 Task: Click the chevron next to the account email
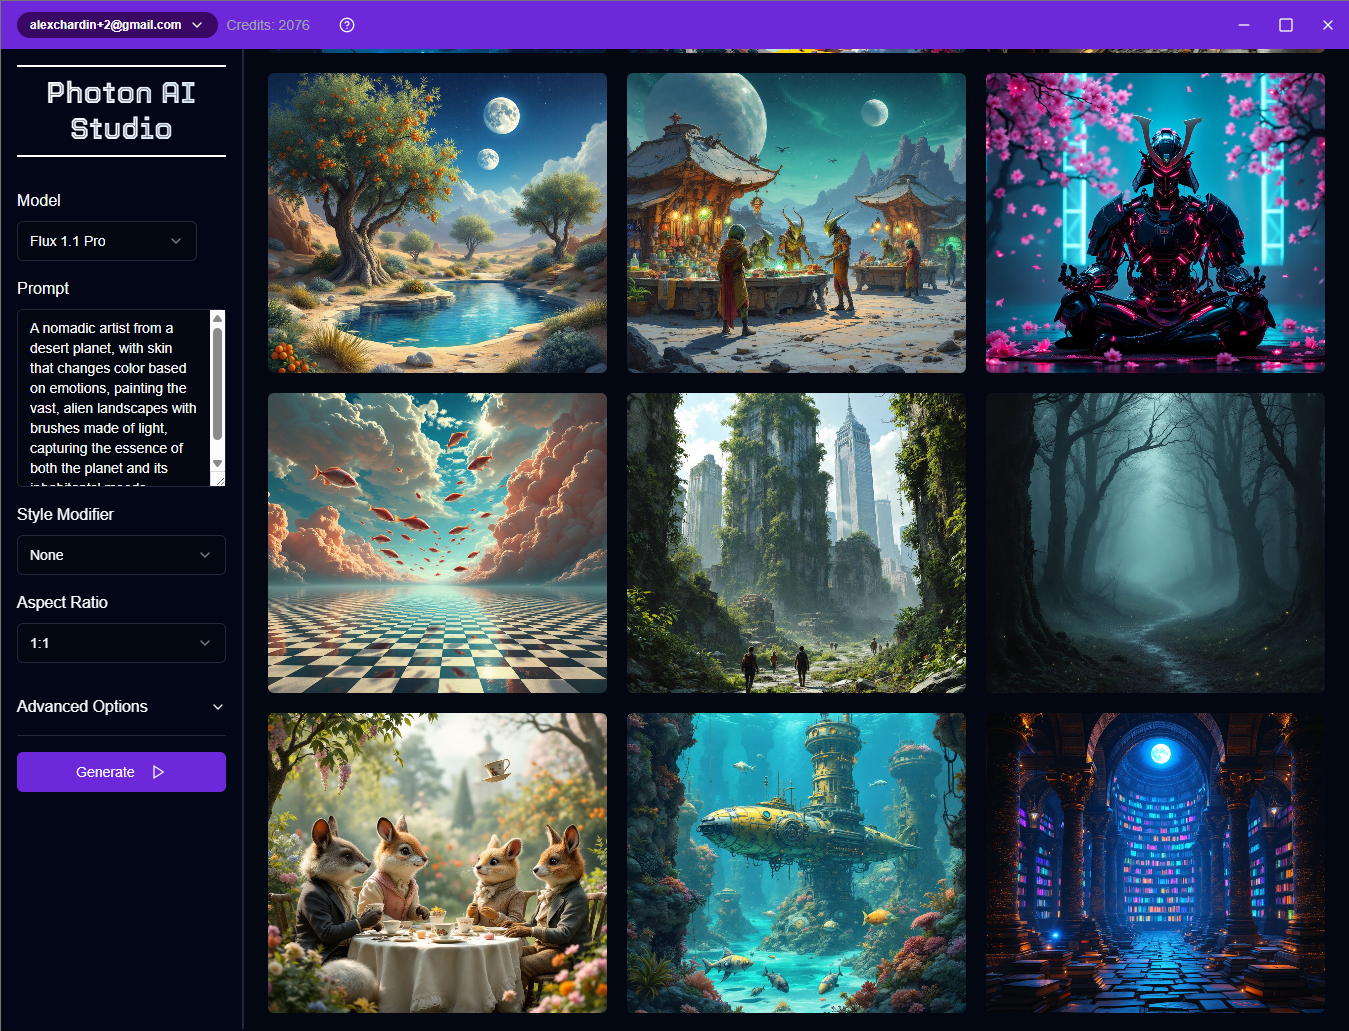196,25
